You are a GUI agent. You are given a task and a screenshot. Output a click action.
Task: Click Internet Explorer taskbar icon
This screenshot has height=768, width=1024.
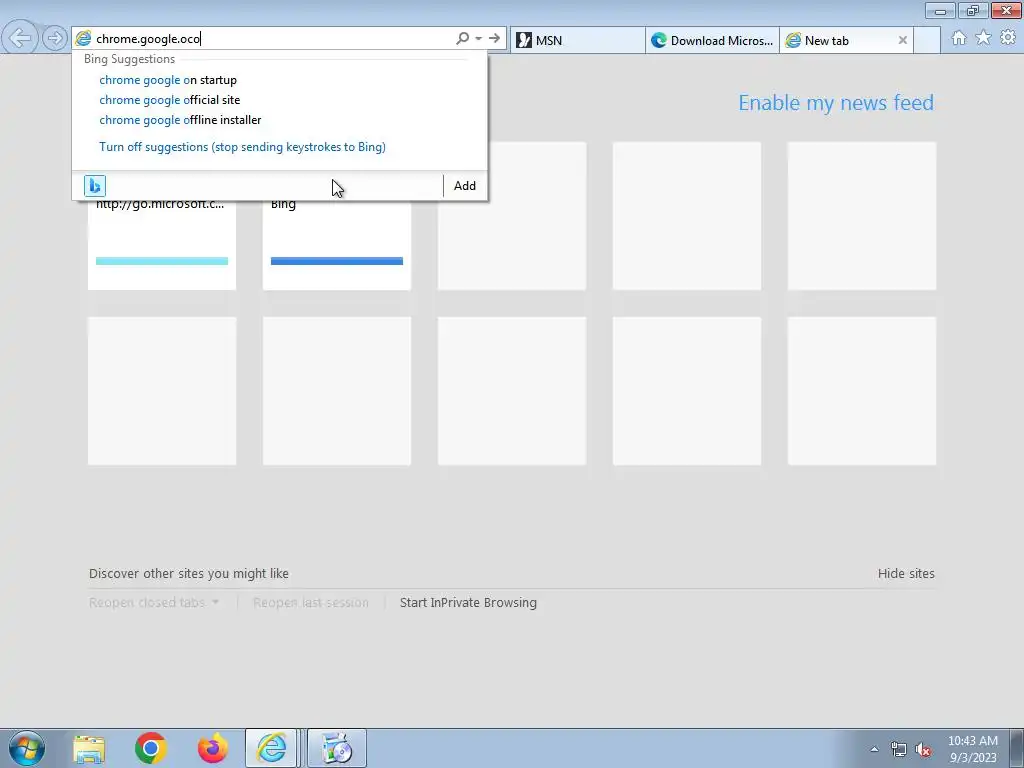pos(271,748)
